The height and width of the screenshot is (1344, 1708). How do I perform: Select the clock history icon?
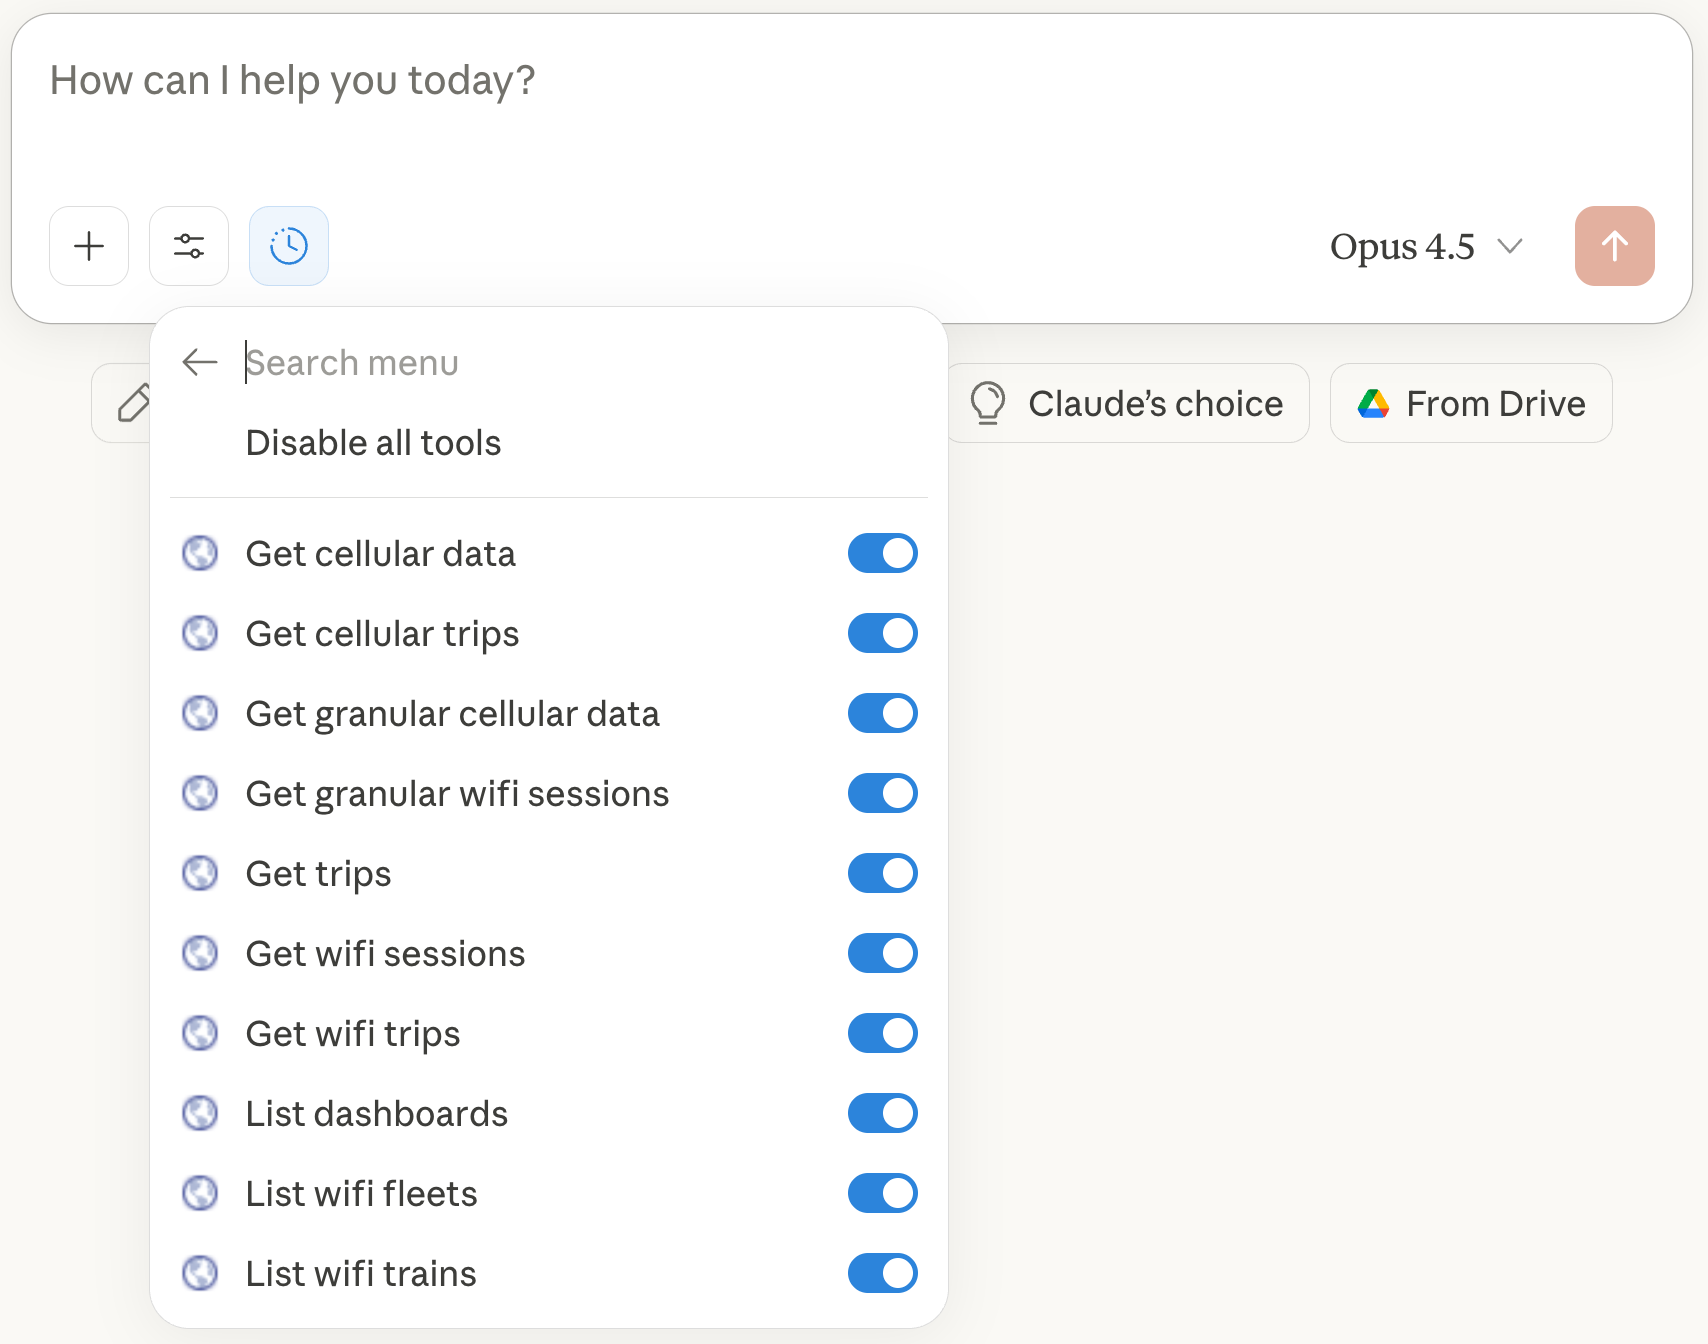288,246
